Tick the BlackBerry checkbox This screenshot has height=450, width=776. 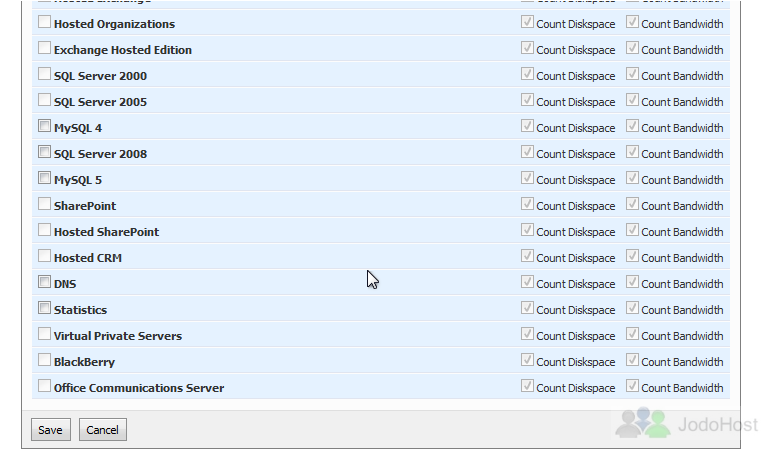[x=44, y=360]
